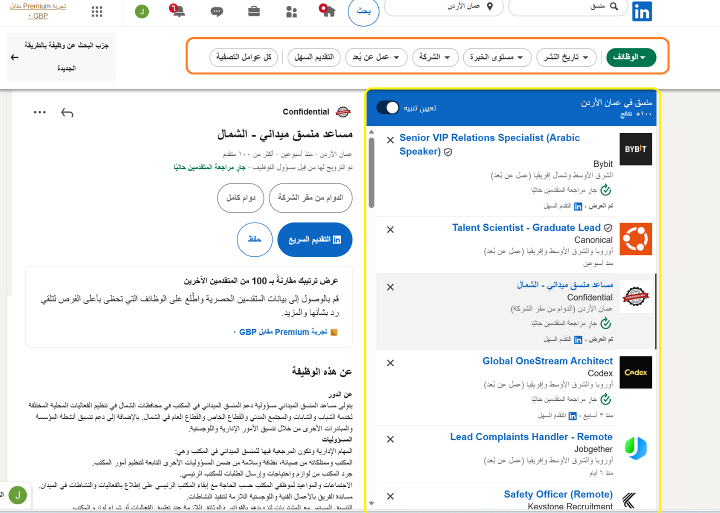Open Notifications bell icon
The height and width of the screenshot is (513, 720).
178,11
